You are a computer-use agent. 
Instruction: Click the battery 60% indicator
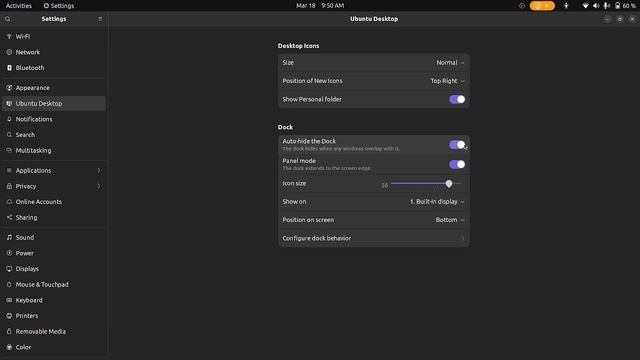click(x=625, y=6)
